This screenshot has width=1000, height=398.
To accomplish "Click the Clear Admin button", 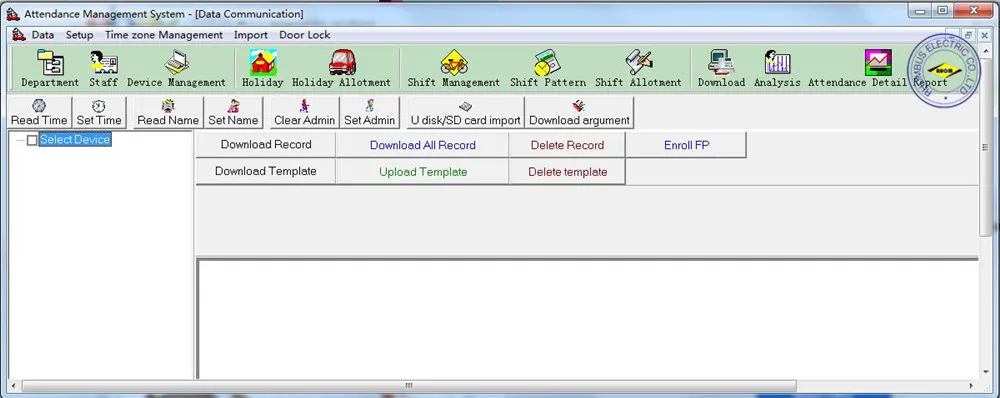I will (x=304, y=113).
